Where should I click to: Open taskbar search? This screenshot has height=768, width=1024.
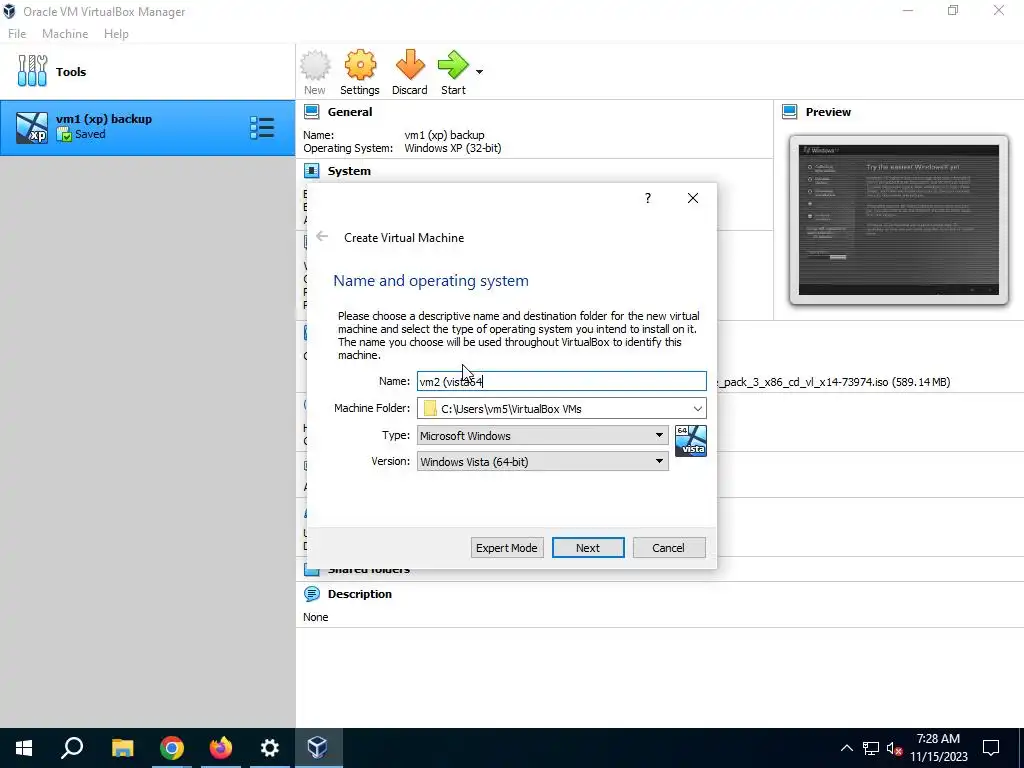(72, 748)
